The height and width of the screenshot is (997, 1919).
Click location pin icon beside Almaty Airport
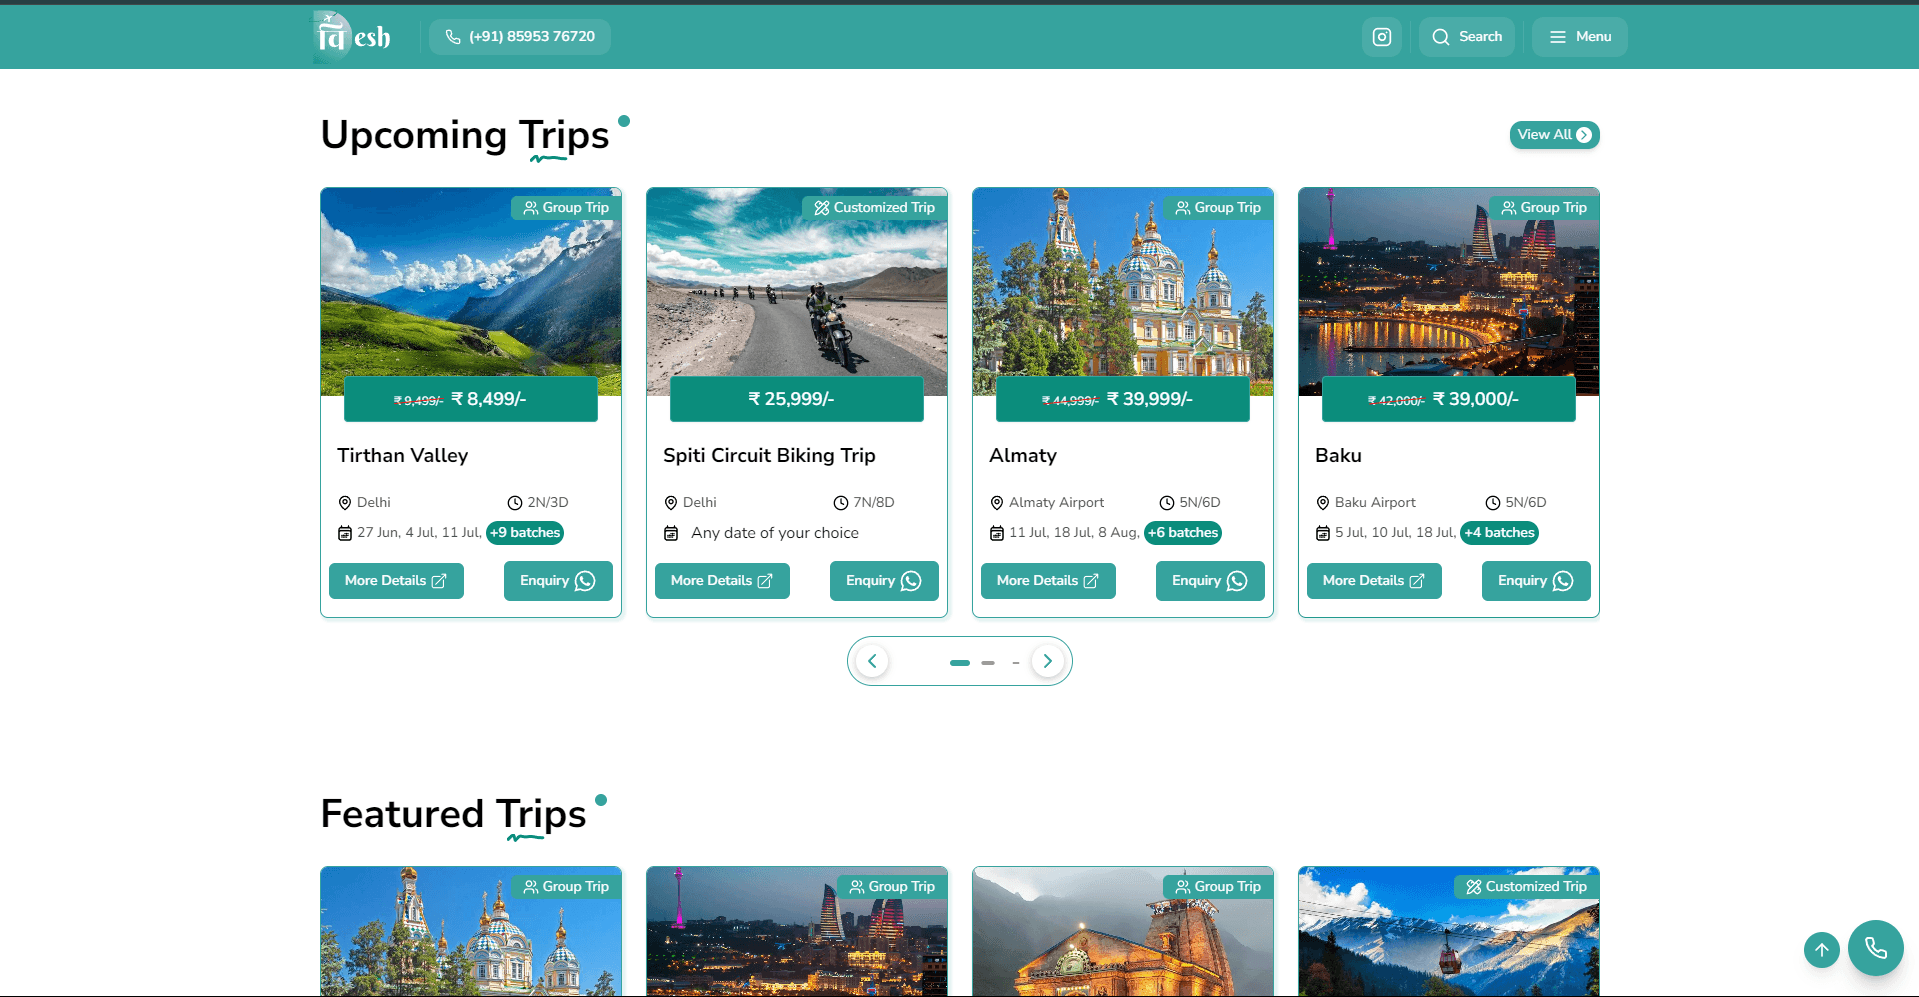pyautogui.click(x=997, y=503)
